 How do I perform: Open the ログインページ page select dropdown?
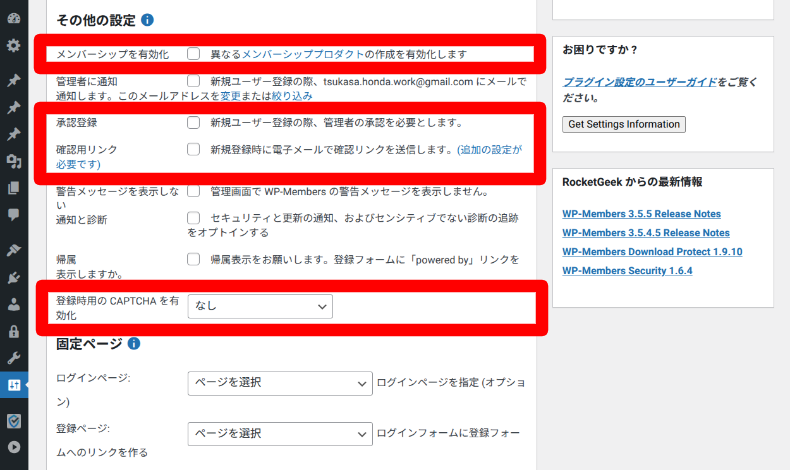pyautogui.click(x=280, y=383)
